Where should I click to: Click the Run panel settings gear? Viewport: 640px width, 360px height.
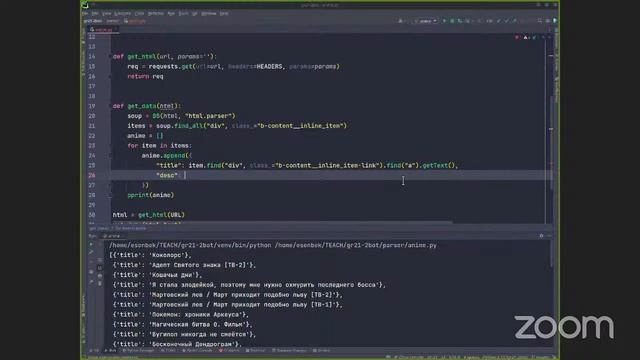point(541,236)
